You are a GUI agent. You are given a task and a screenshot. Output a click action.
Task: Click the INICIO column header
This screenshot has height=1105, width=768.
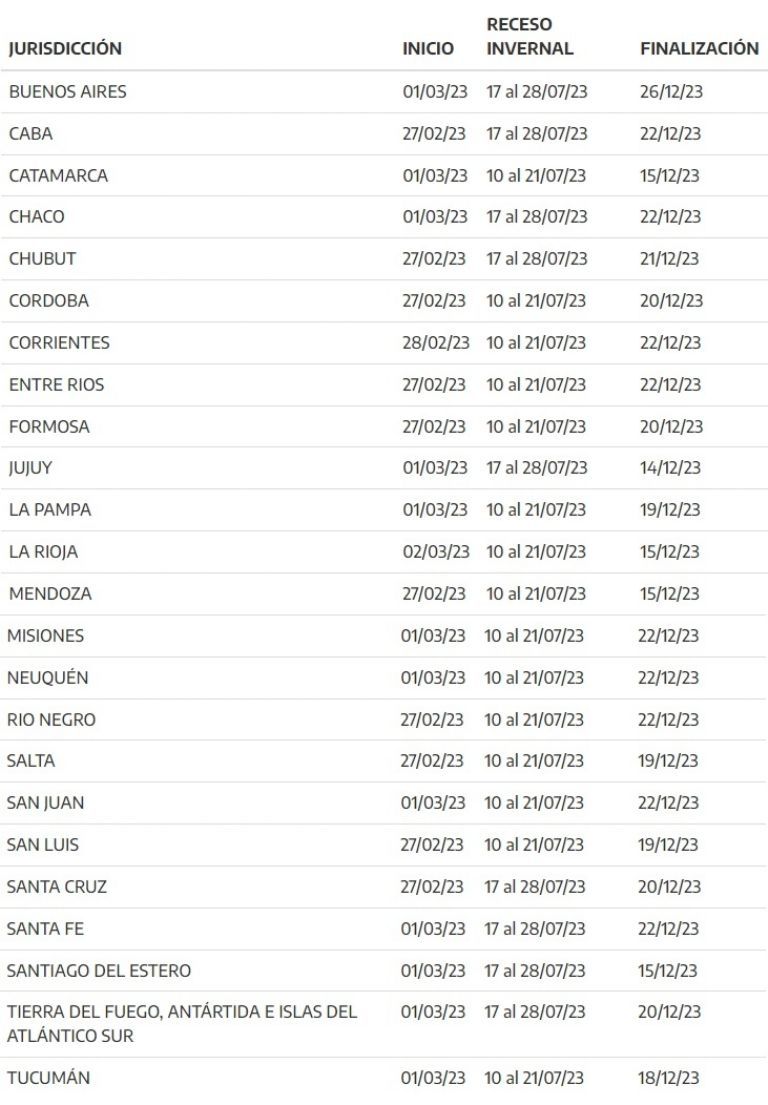(428, 48)
